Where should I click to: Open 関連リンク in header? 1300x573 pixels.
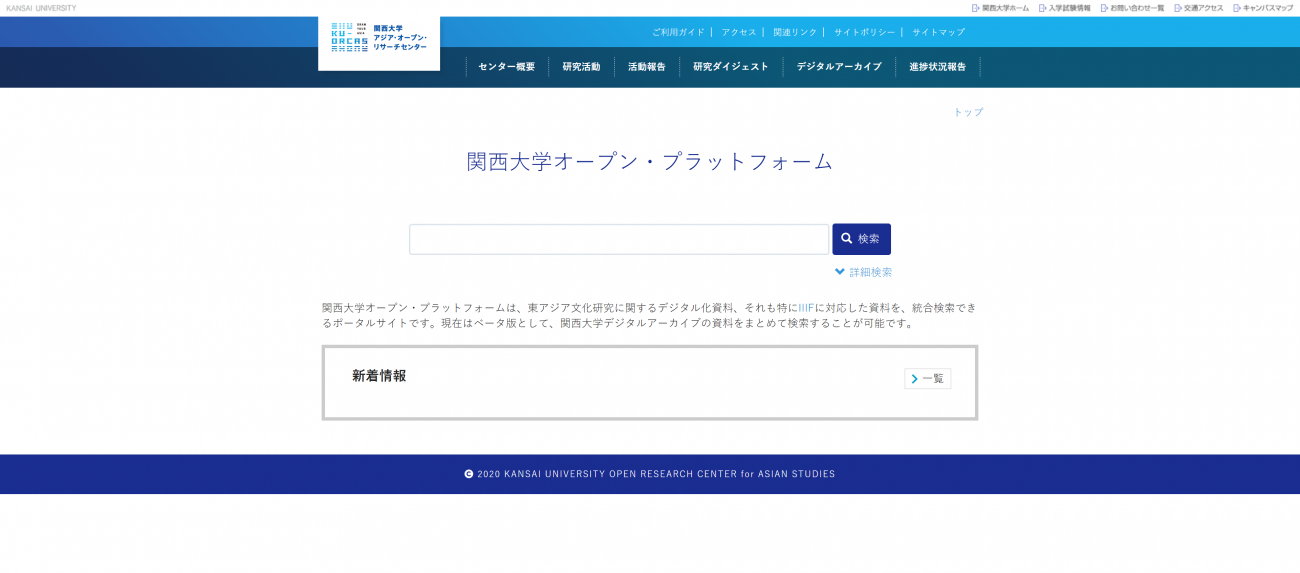(795, 32)
